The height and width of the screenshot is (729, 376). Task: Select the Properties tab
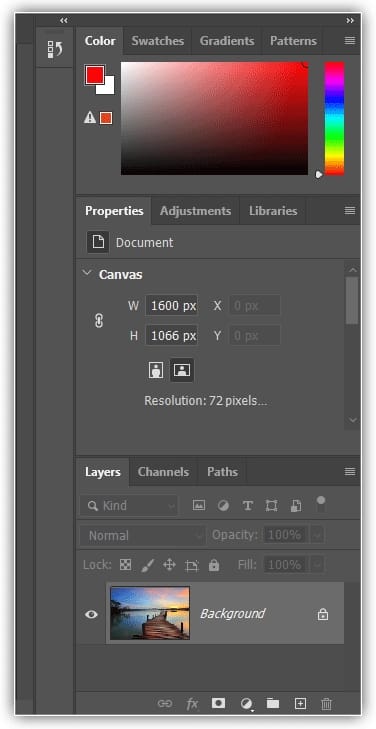[114, 211]
